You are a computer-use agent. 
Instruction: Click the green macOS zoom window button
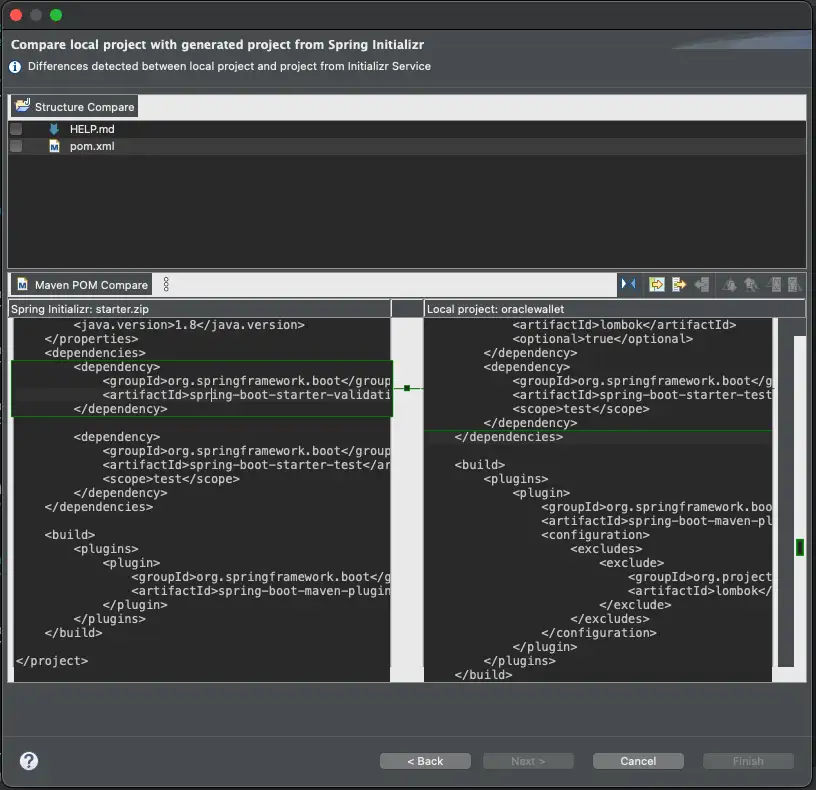tap(56, 15)
